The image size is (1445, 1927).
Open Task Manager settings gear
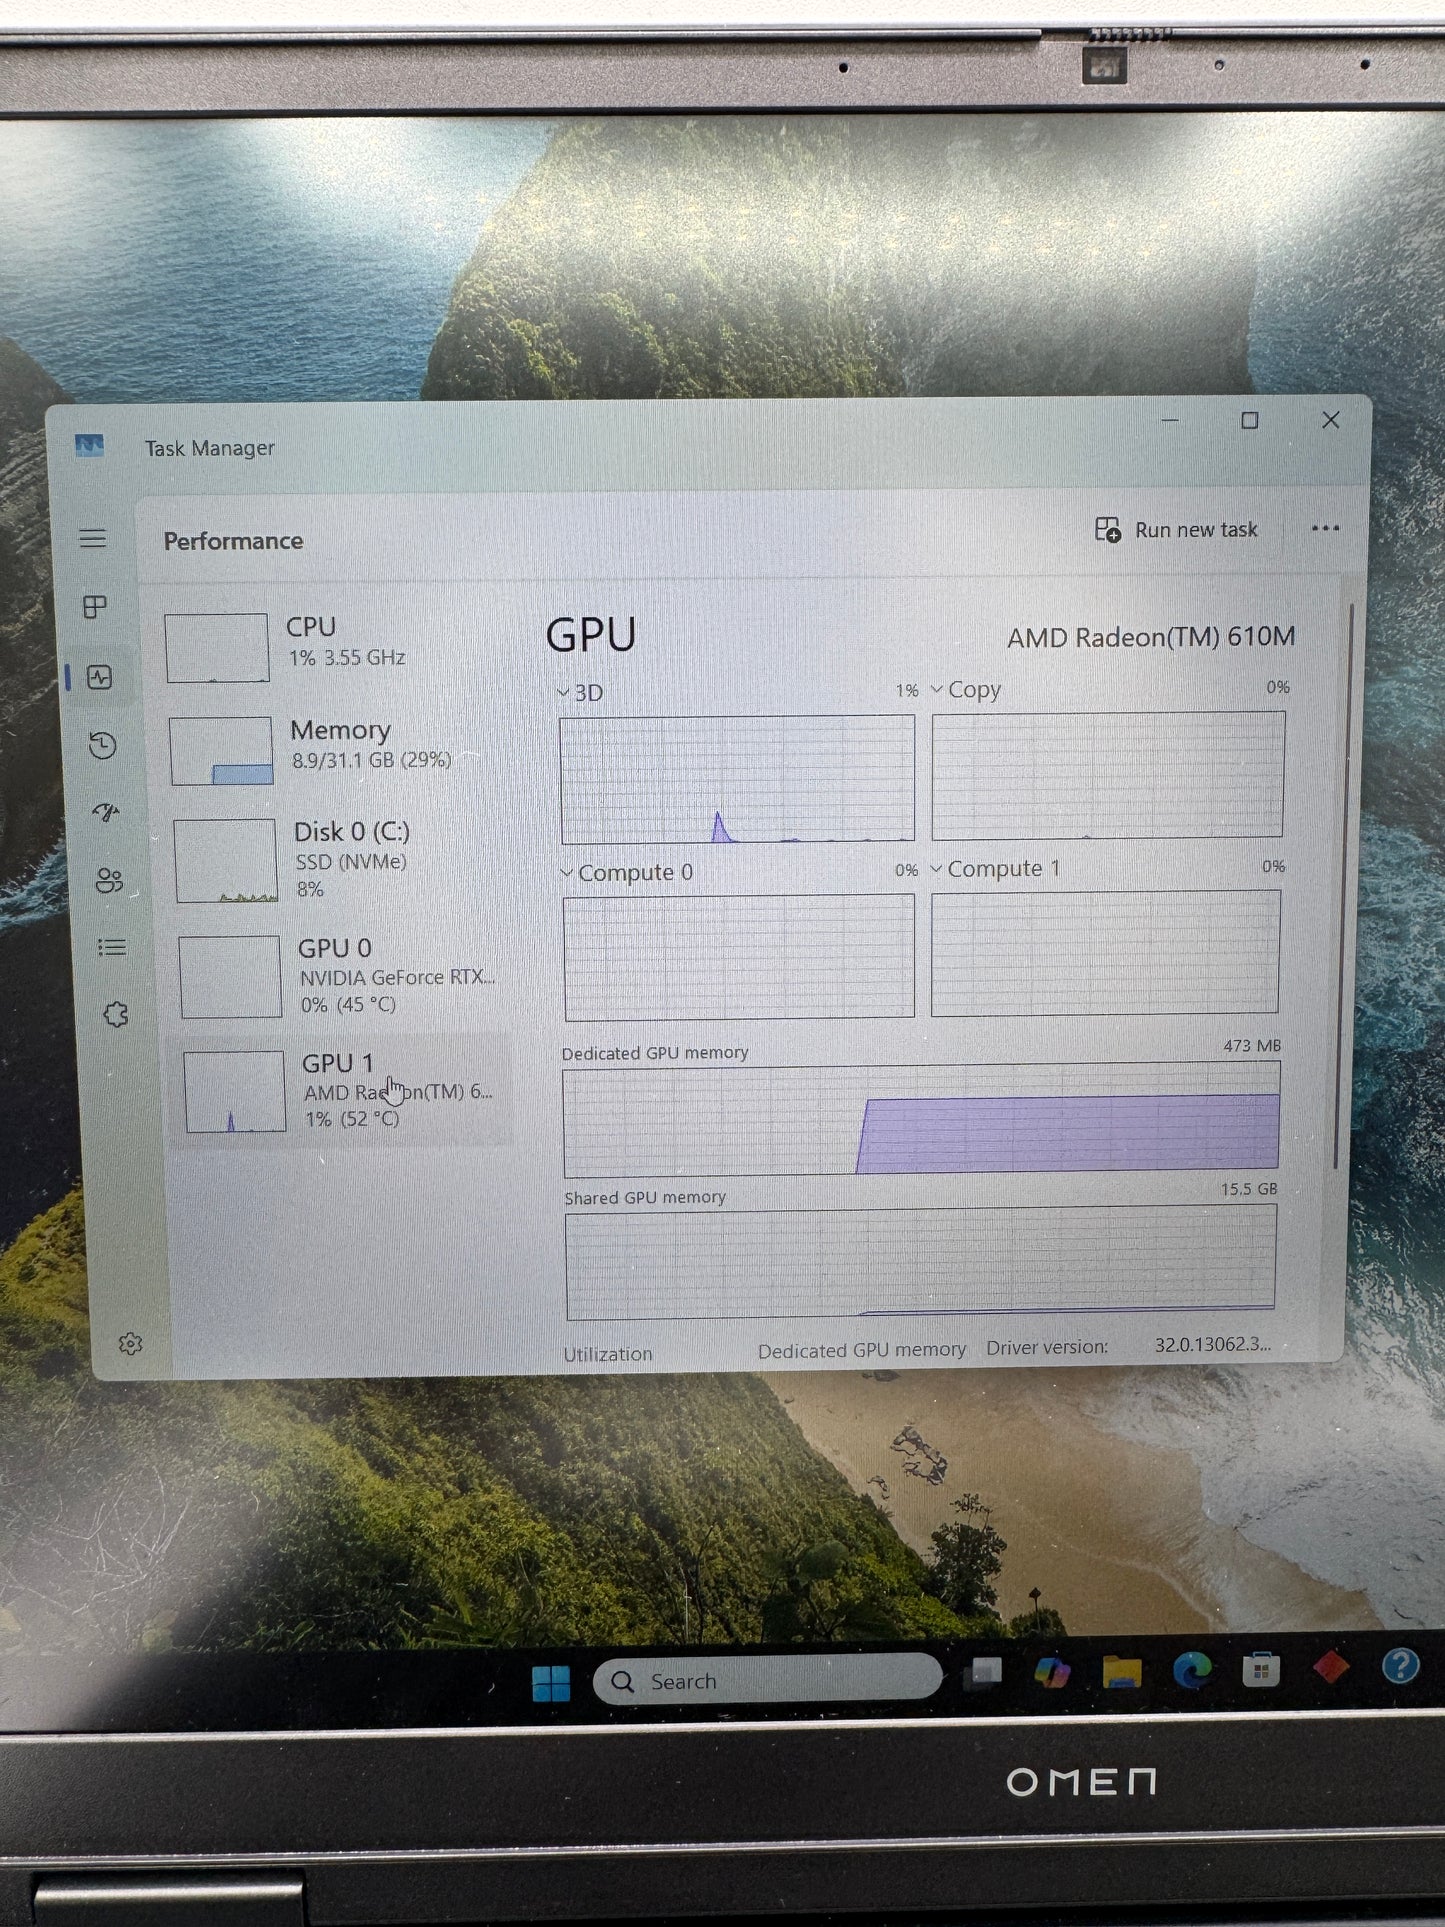coord(130,1344)
